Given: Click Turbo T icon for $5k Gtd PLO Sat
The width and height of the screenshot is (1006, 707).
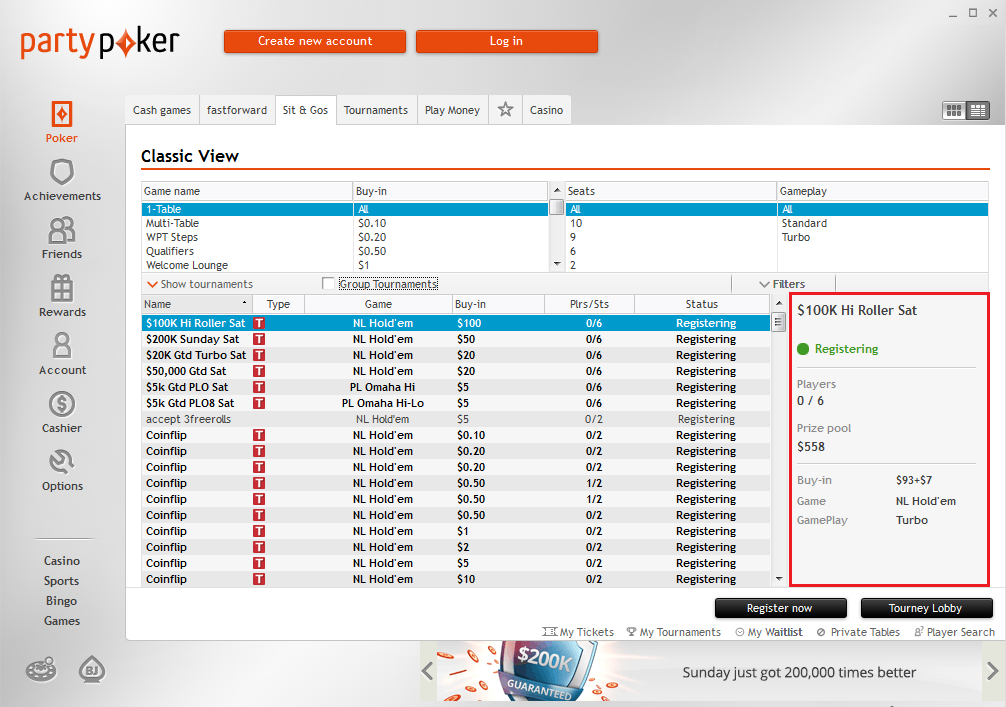Looking at the screenshot, I should tap(259, 388).
